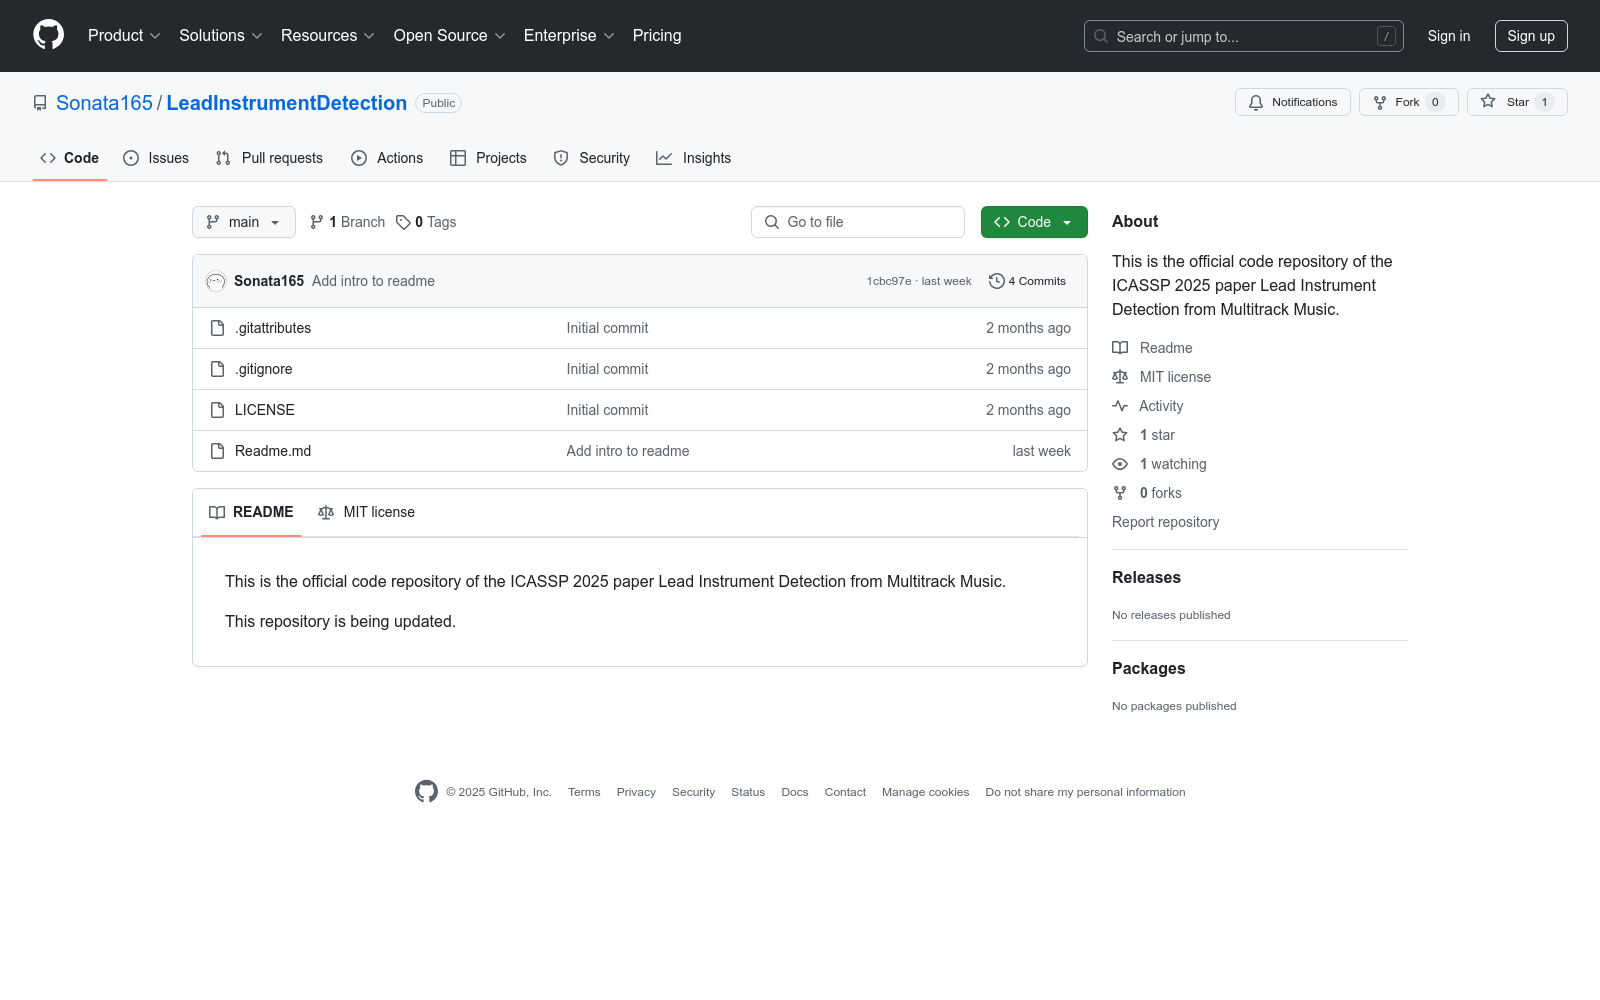Expand the Enterprise menu
Image resolution: width=1600 pixels, height=1000 pixels.
(x=569, y=35)
